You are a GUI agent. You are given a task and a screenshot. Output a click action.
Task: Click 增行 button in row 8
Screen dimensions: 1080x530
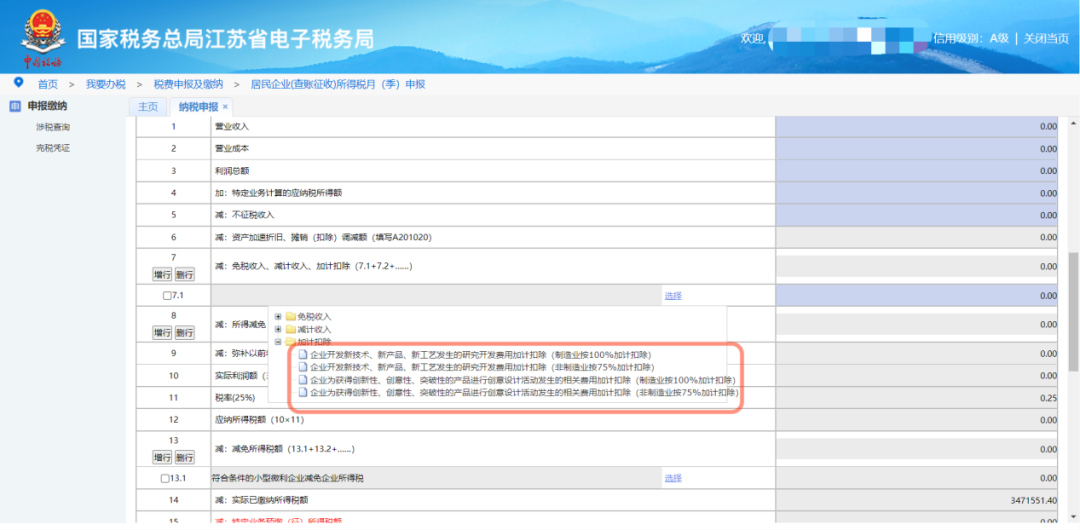coord(162,333)
